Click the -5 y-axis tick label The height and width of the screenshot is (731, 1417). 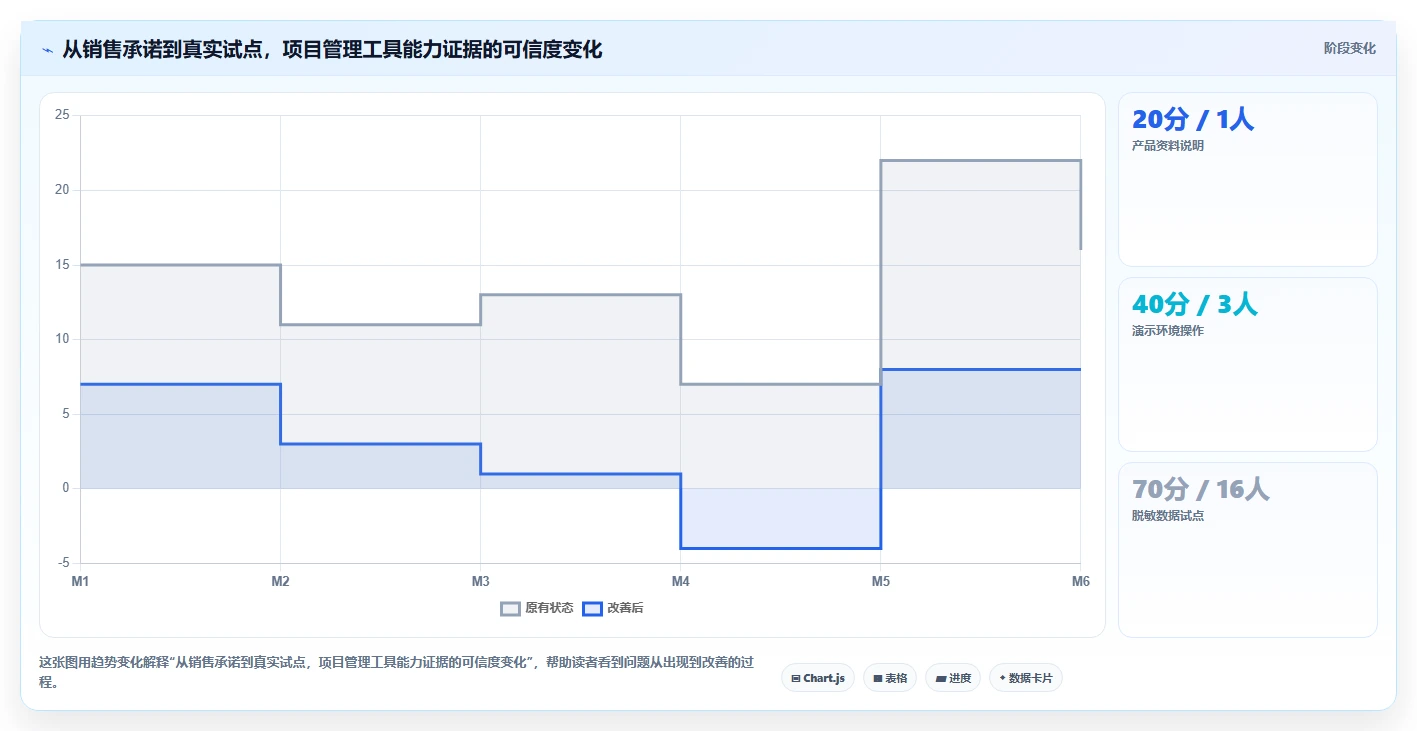[x=62, y=563]
